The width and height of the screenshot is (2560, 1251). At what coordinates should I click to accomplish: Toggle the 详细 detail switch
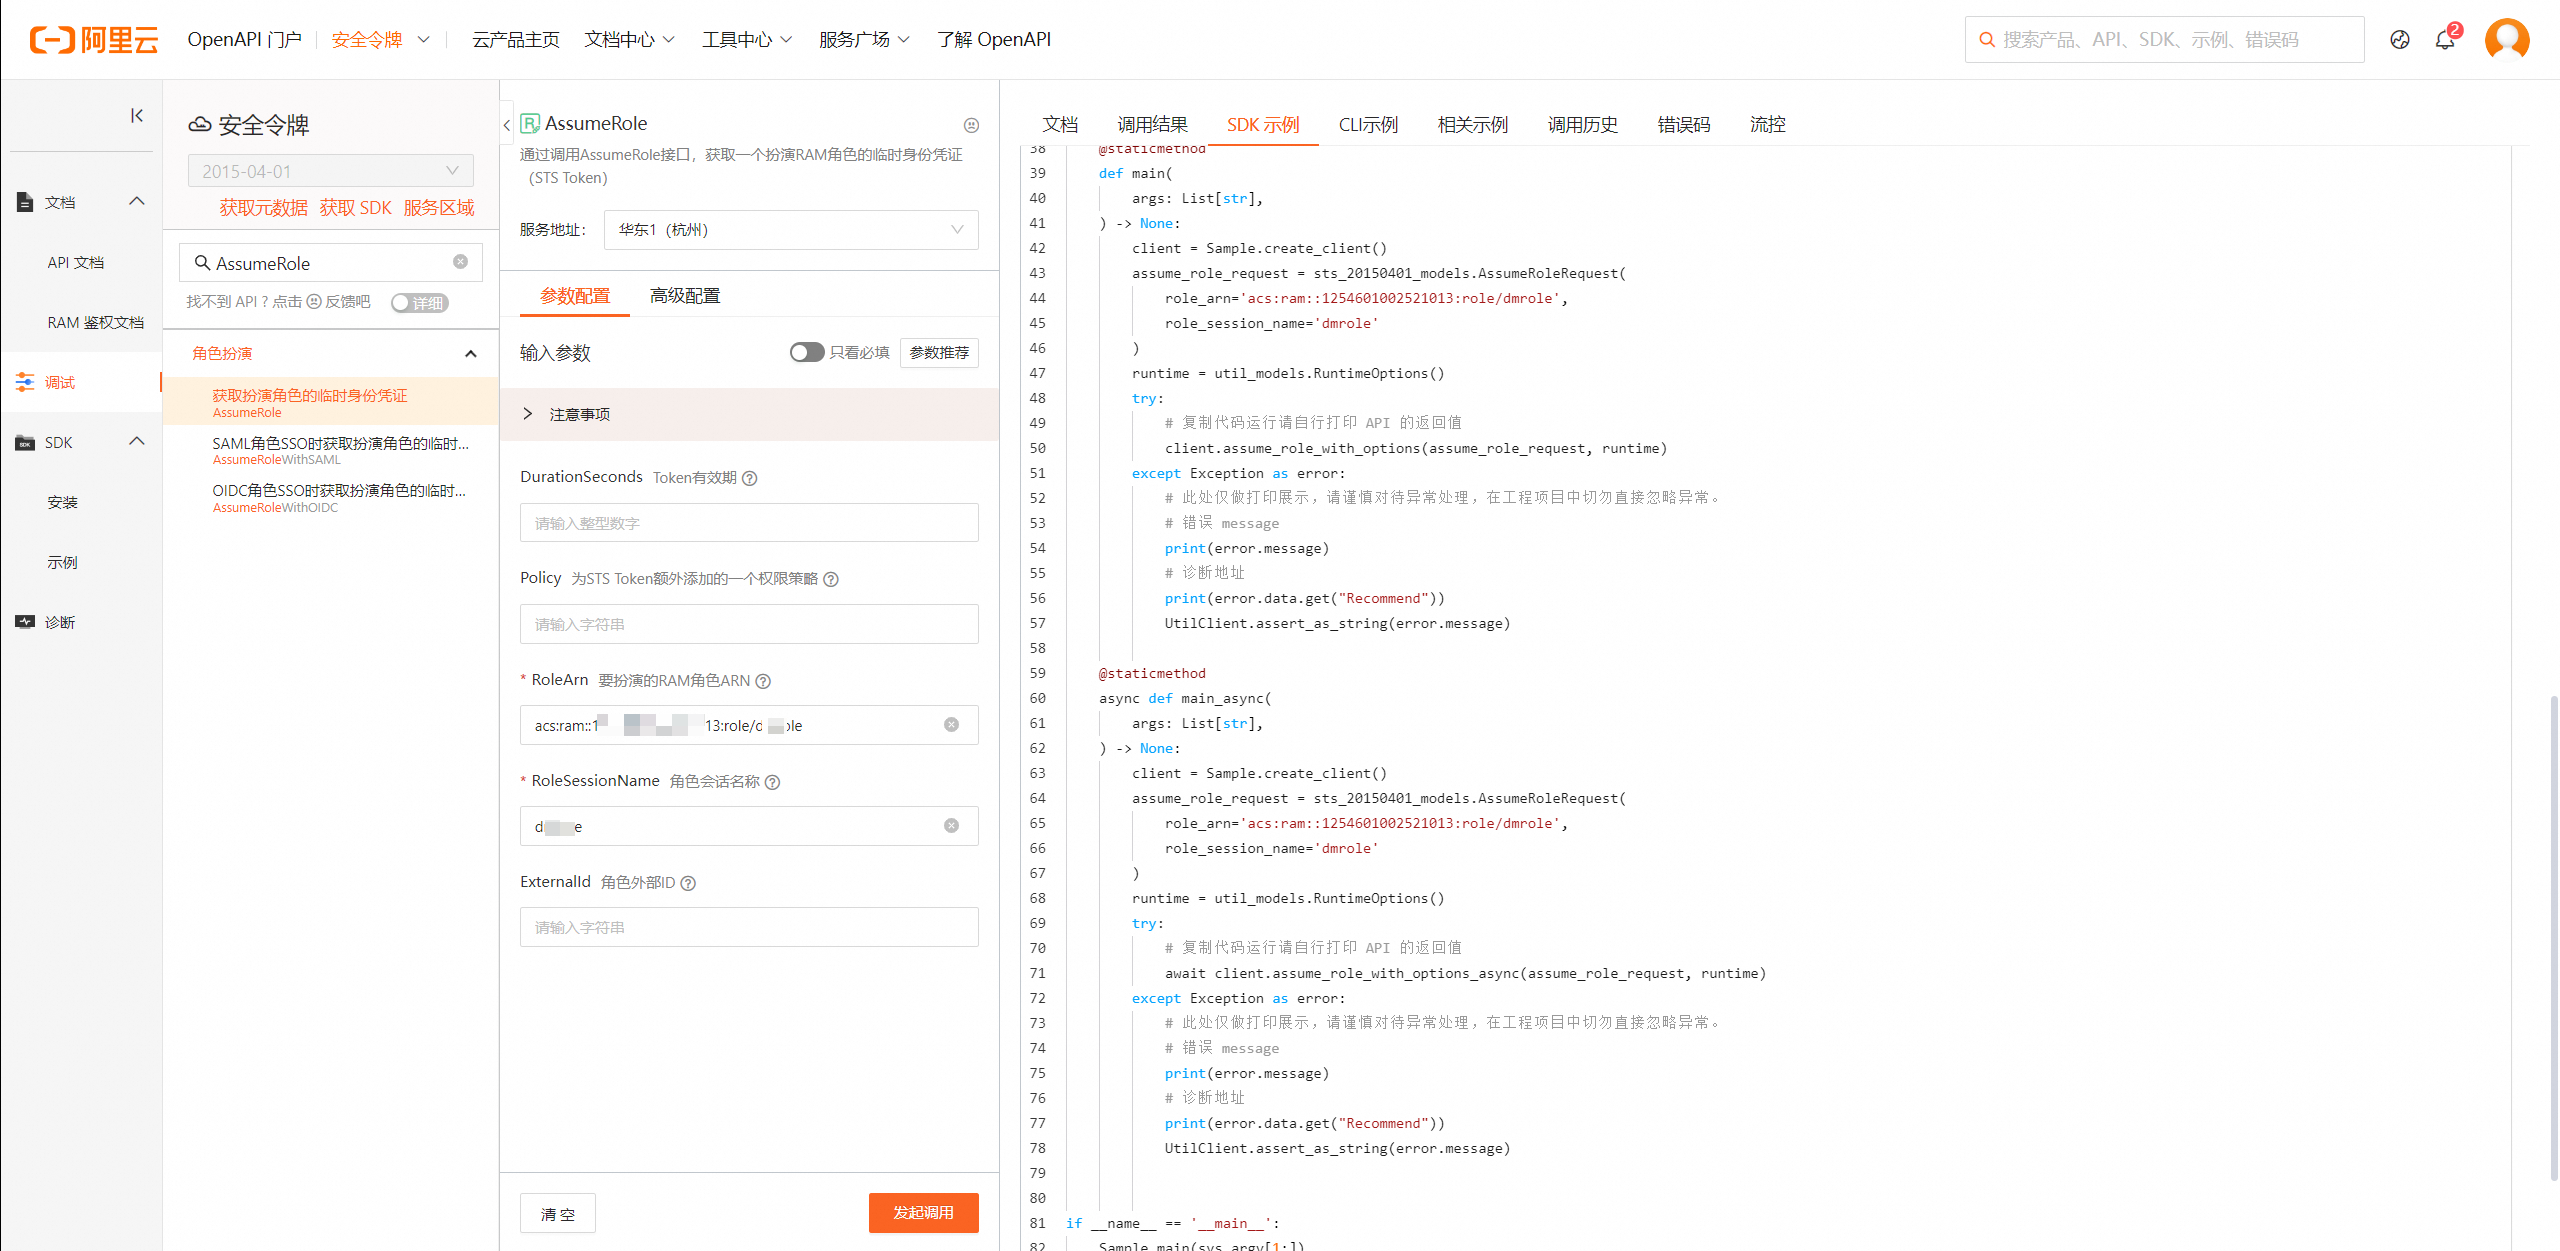coord(420,303)
